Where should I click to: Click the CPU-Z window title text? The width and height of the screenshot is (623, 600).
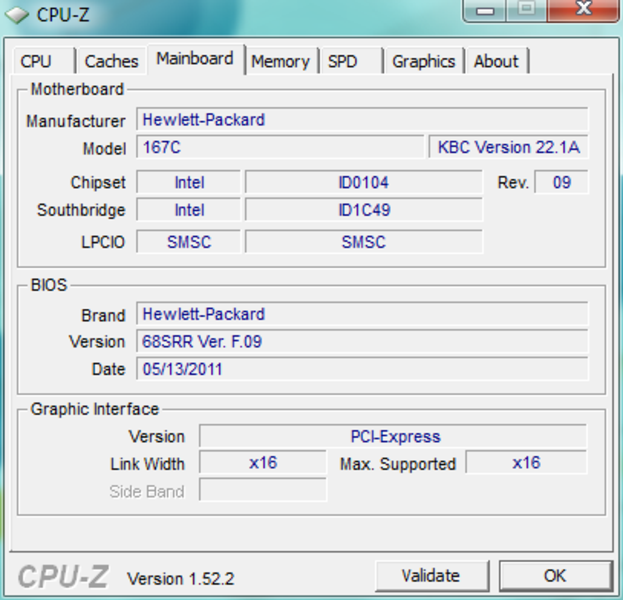point(63,15)
